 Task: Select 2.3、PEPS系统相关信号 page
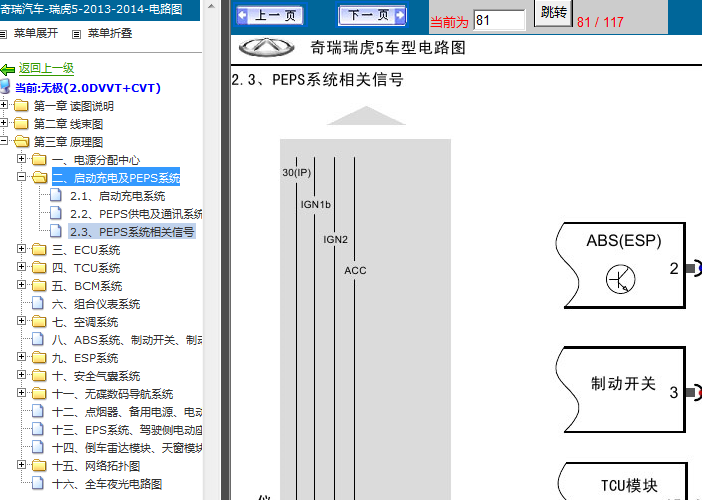point(132,232)
